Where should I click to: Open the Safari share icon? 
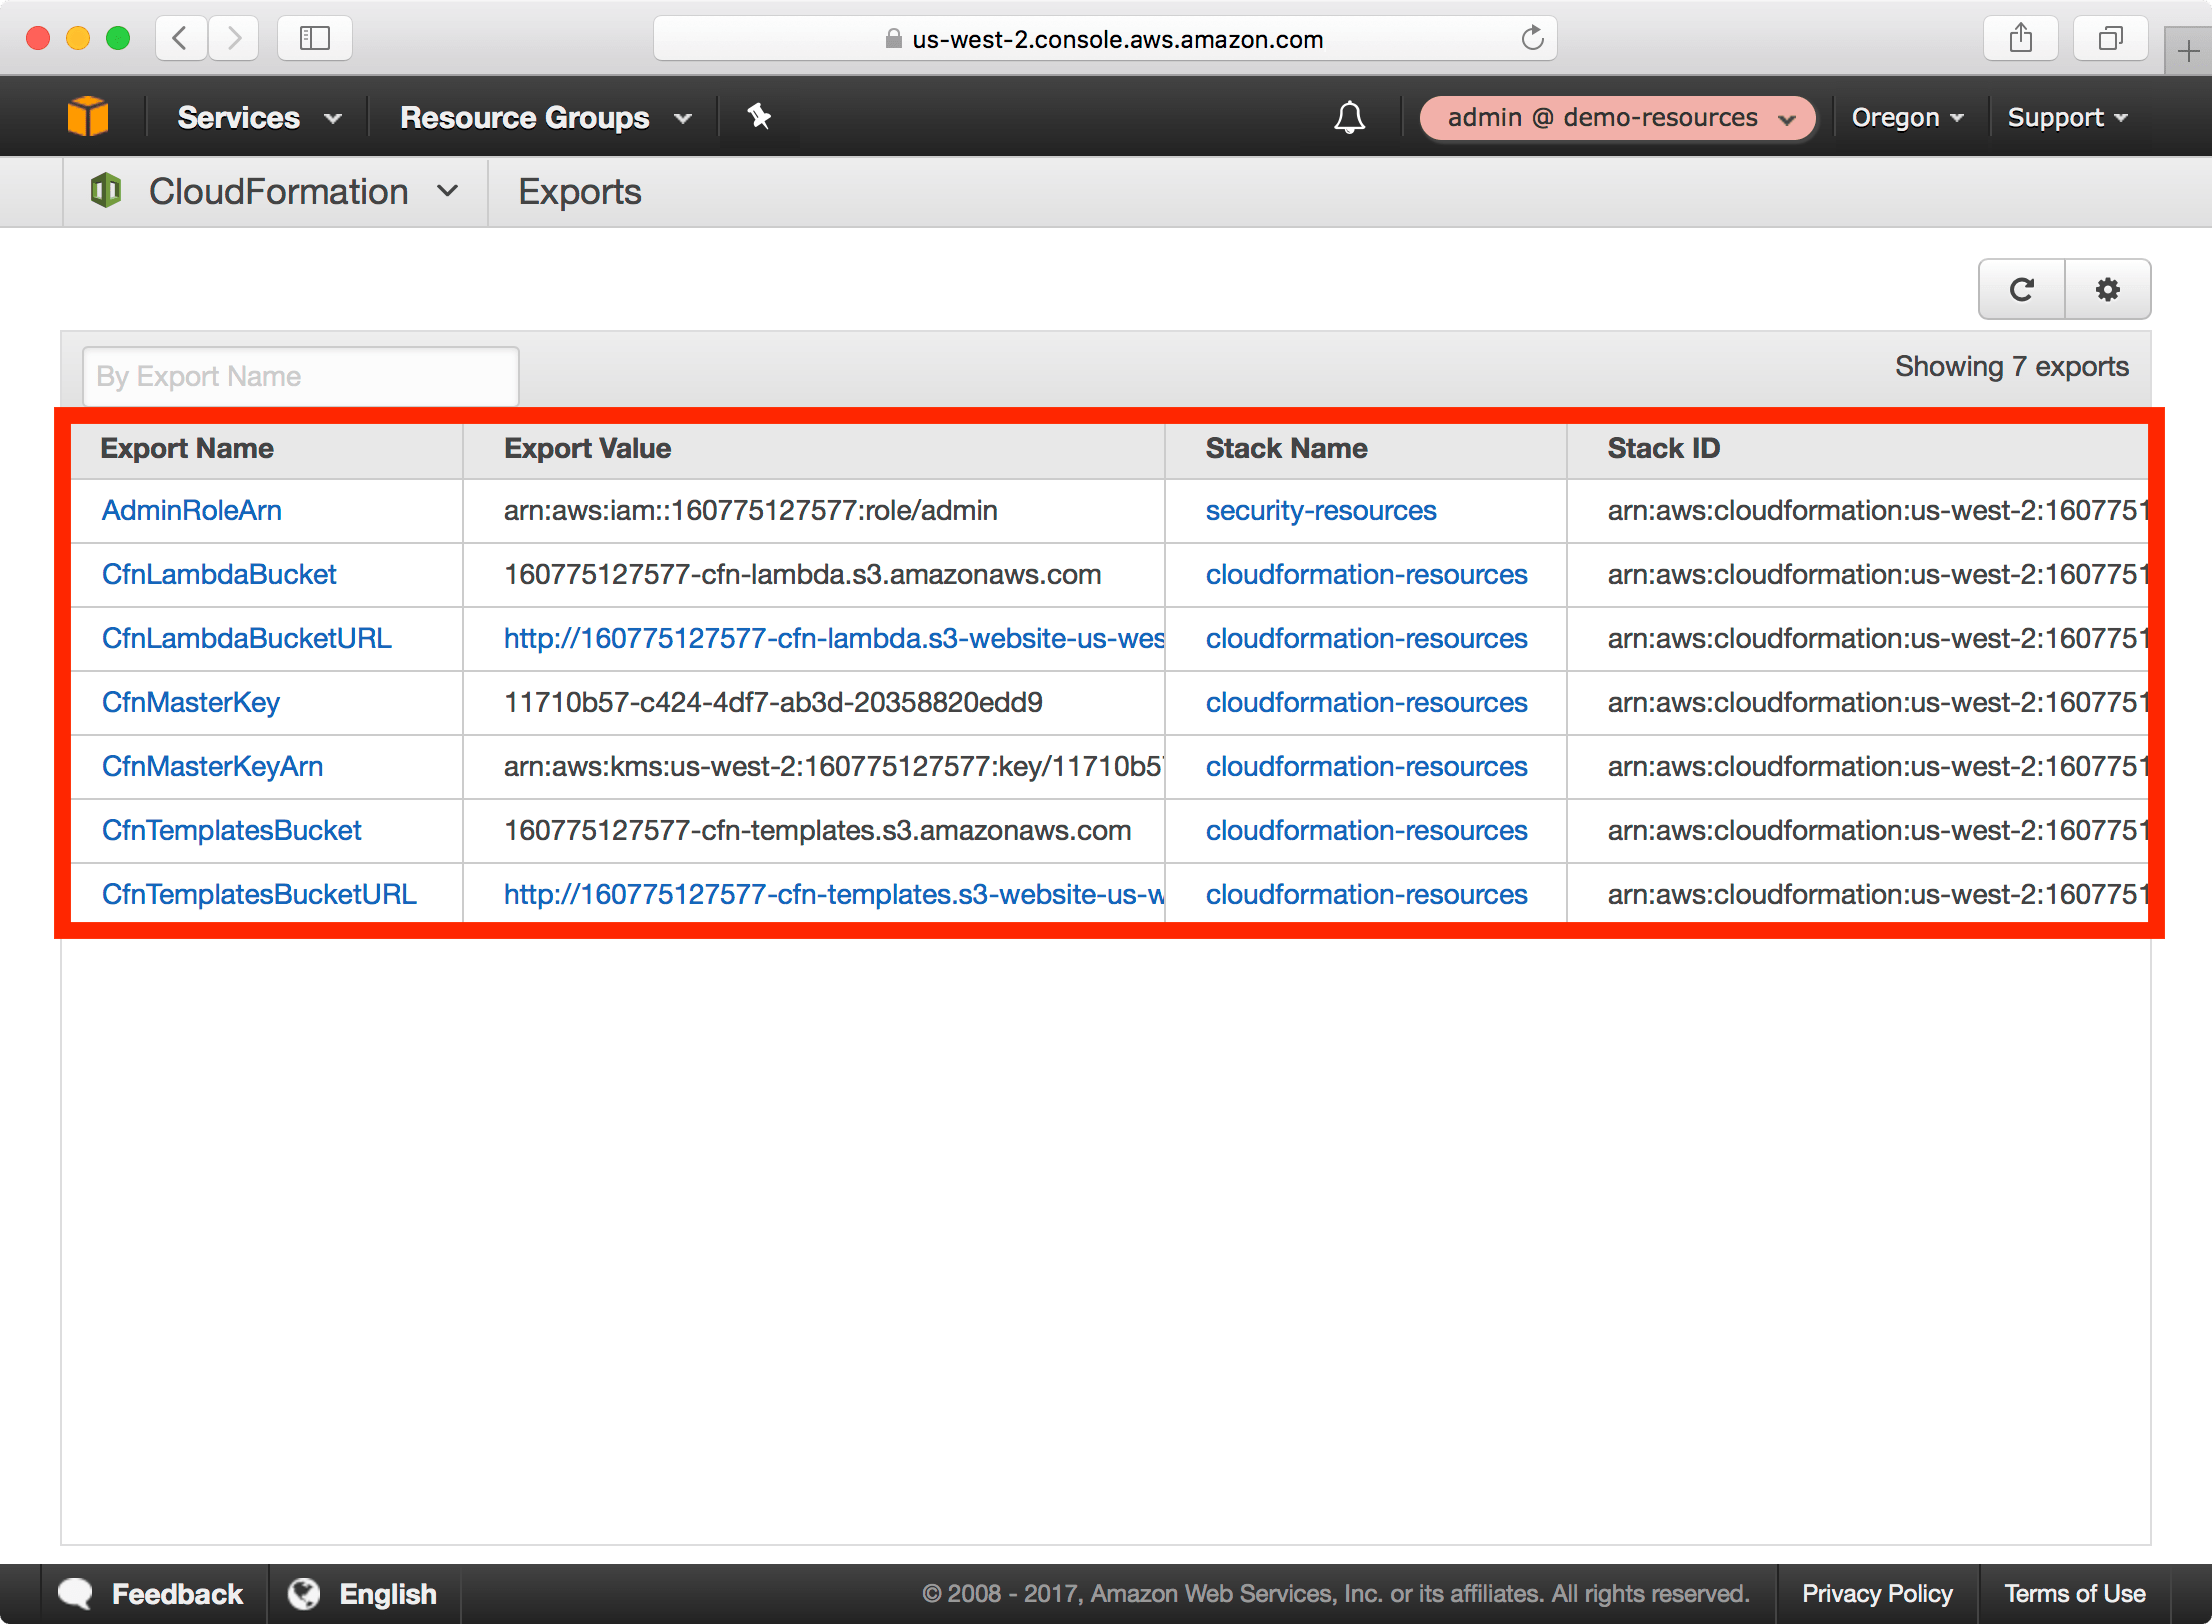pyautogui.click(x=2021, y=38)
